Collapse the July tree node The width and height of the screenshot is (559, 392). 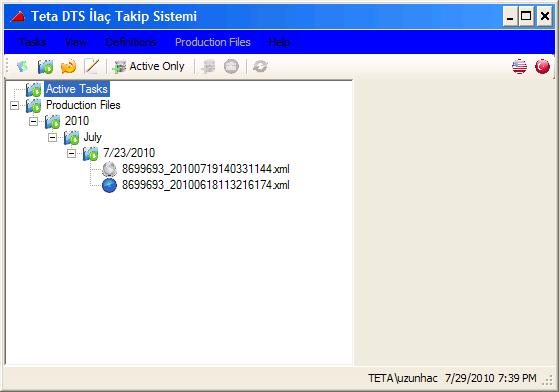point(52,138)
